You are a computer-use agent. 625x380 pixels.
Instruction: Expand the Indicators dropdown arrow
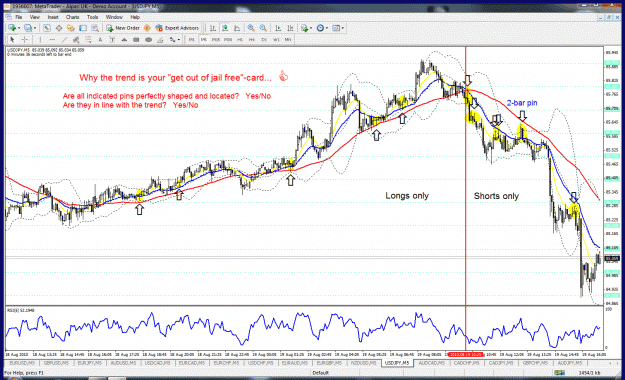click(311, 28)
